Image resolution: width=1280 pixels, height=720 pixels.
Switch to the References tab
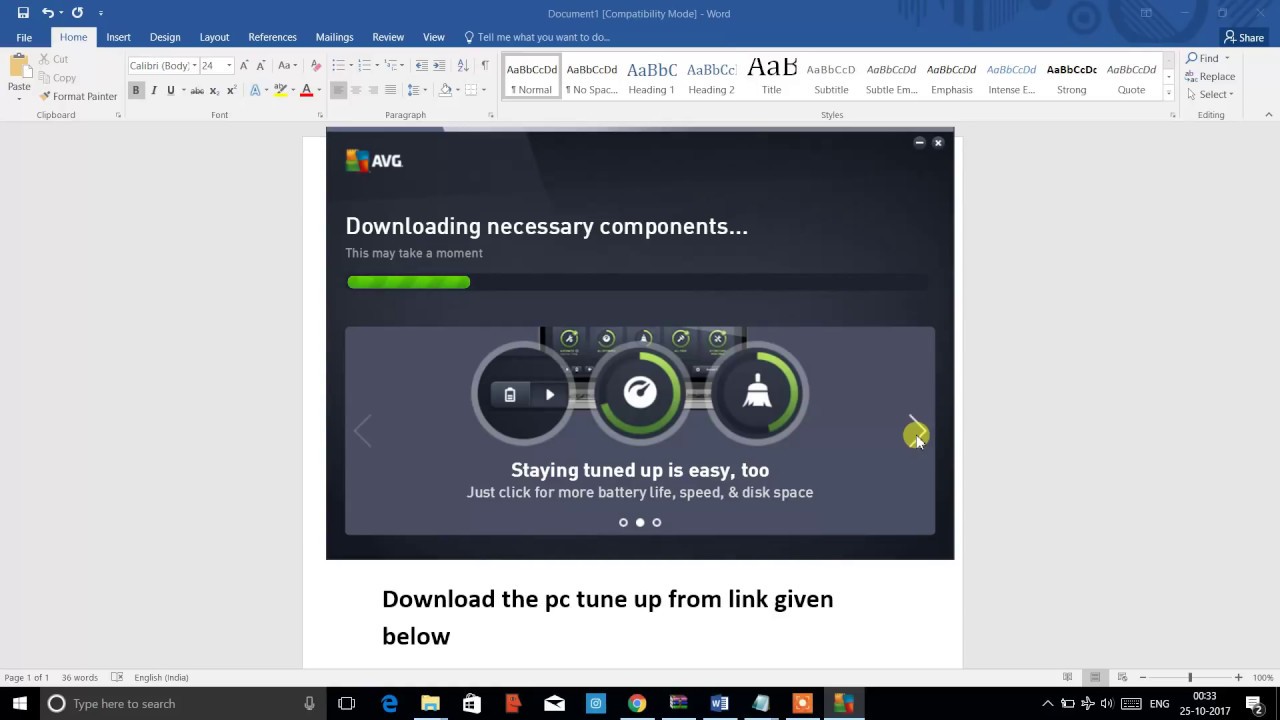[272, 37]
